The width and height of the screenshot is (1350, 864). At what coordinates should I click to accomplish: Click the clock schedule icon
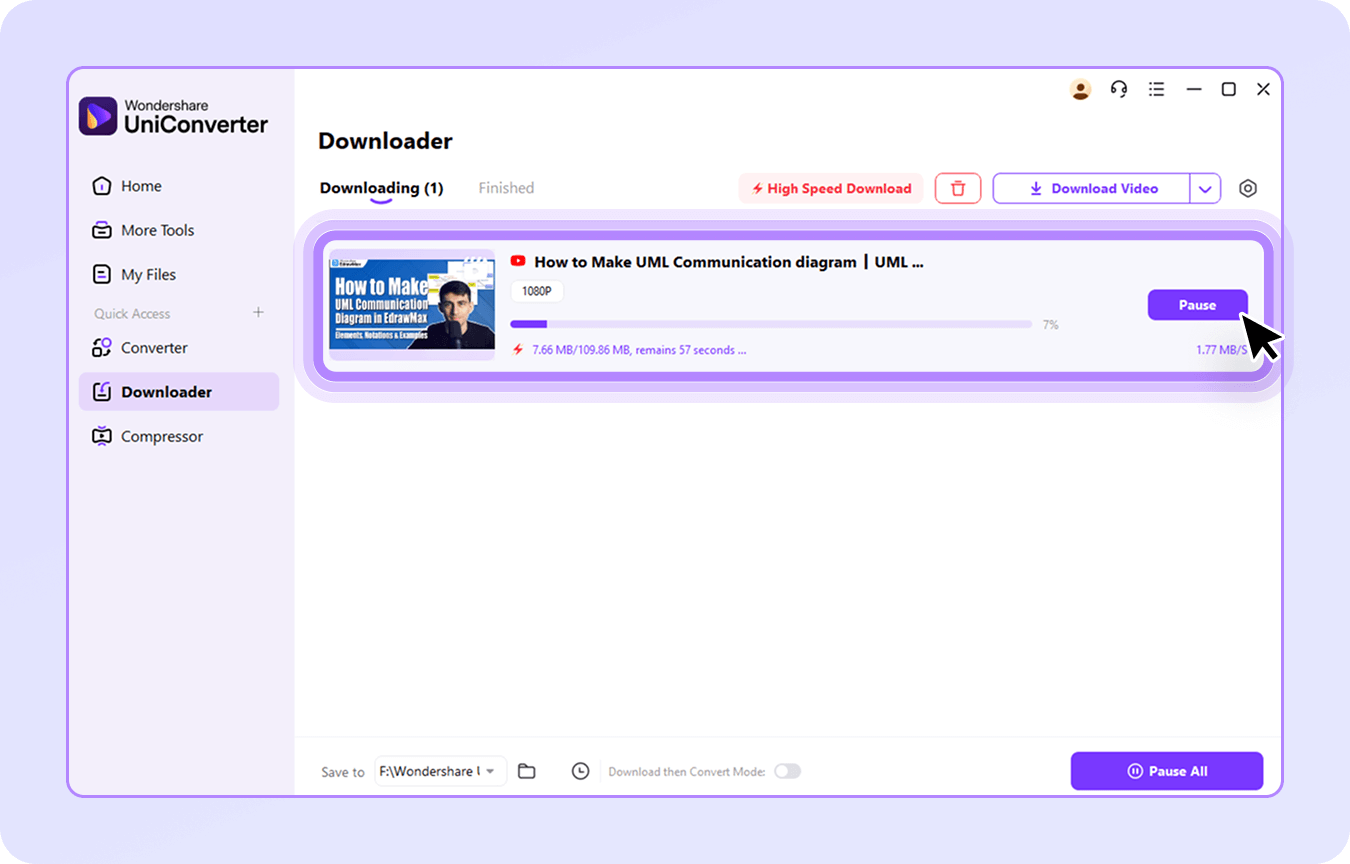click(580, 771)
